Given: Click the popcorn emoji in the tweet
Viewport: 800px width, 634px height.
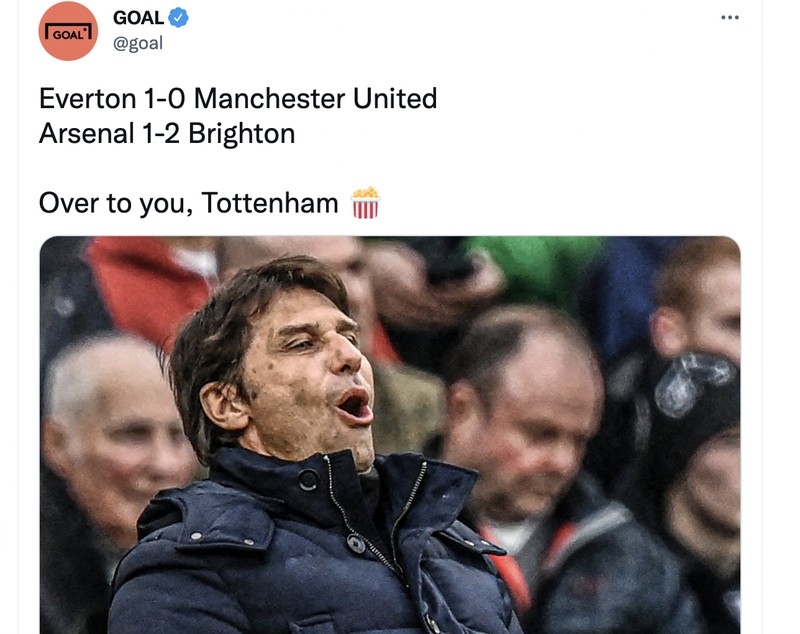Looking at the screenshot, I should click(x=366, y=204).
